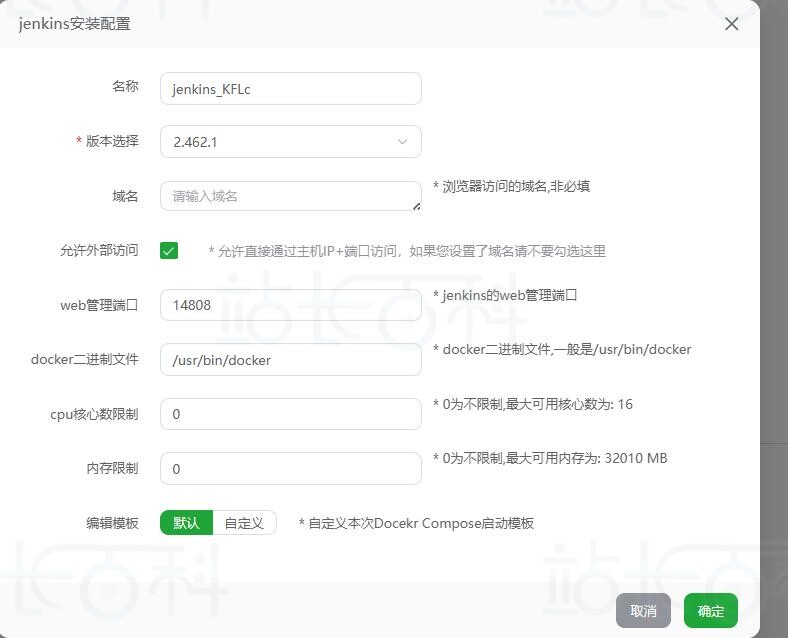The image size is (788, 638).
Task: Uncheck the 允许外部访问 checkbox
Action: click(x=169, y=250)
